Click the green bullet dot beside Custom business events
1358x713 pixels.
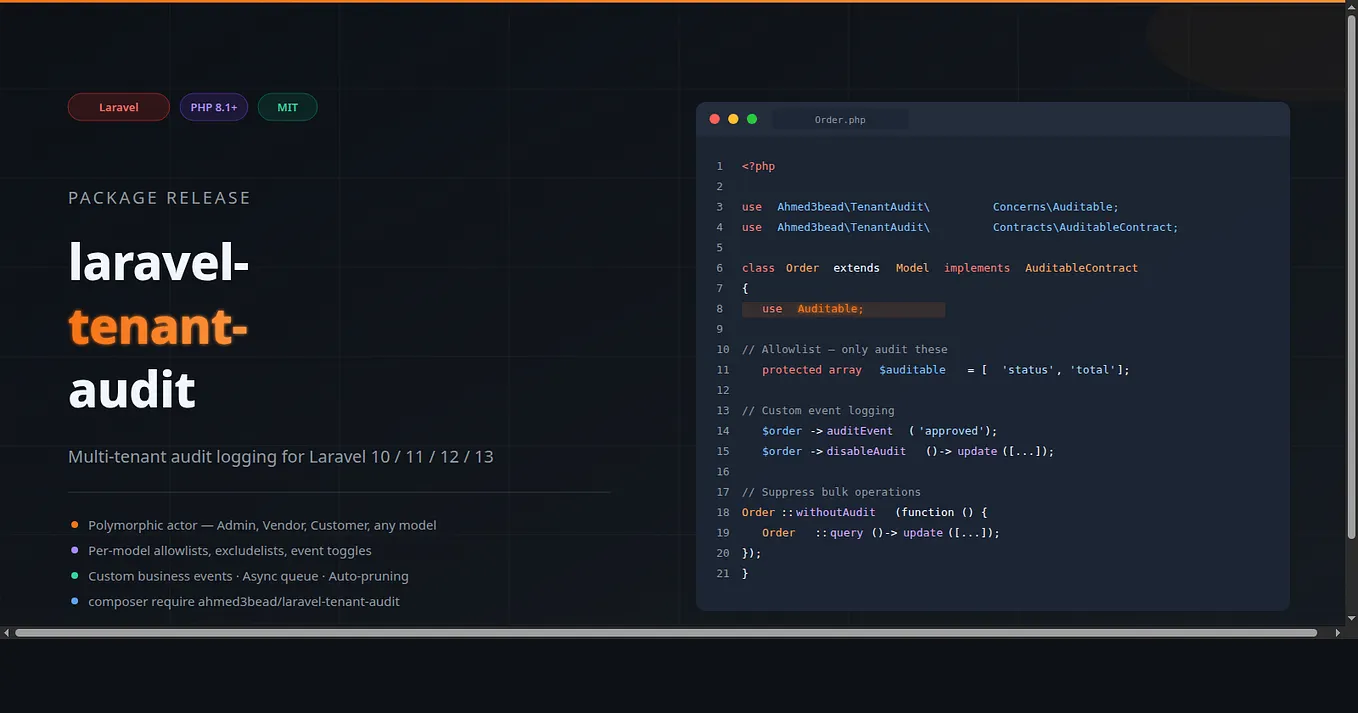[x=75, y=576]
